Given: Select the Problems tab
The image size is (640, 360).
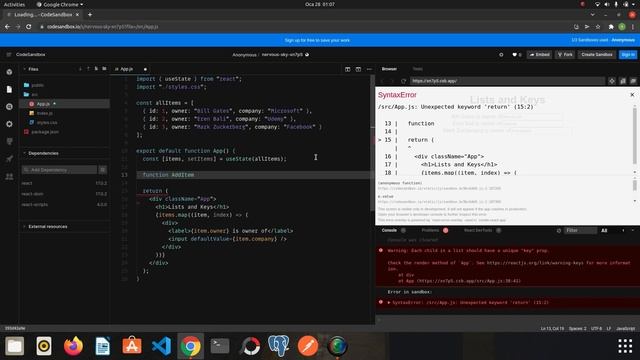Looking at the screenshot, I should point(430,230).
